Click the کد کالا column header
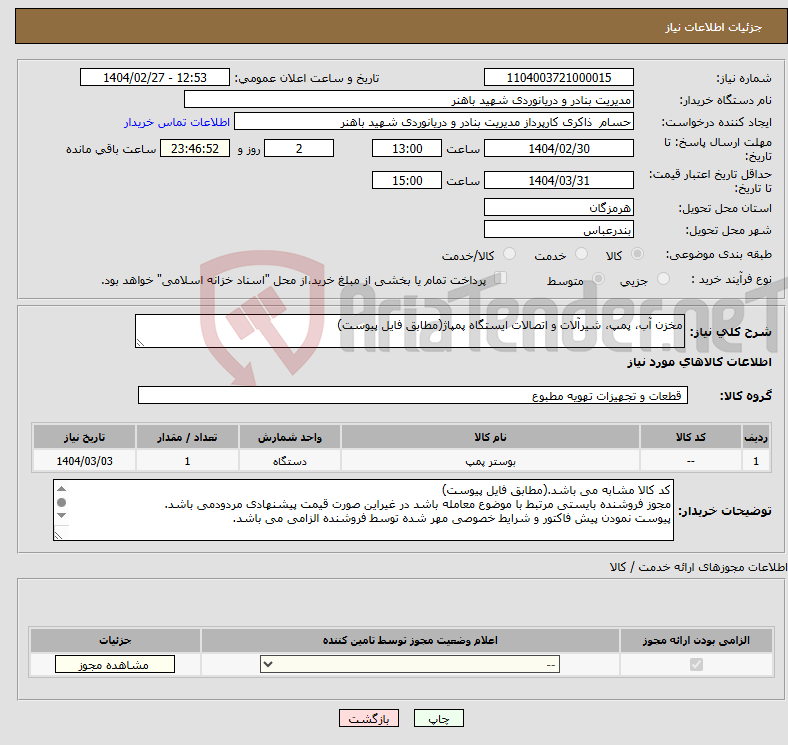 (691, 437)
